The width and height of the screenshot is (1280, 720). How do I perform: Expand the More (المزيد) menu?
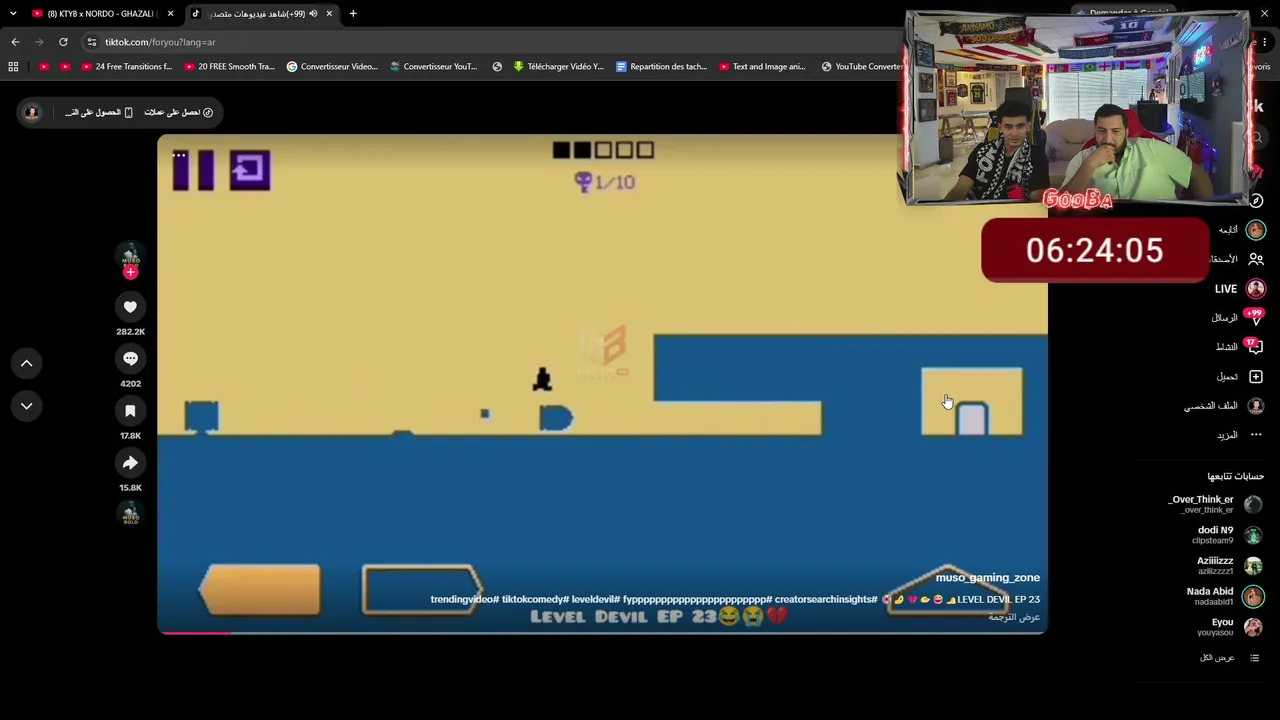click(x=1240, y=435)
